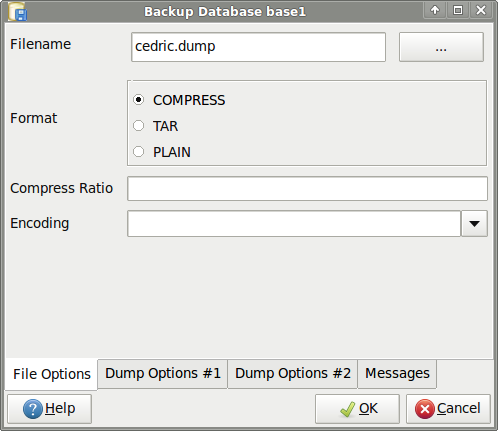
Task: Click the Backup Database base1 title bar
Action: coord(225,12)
